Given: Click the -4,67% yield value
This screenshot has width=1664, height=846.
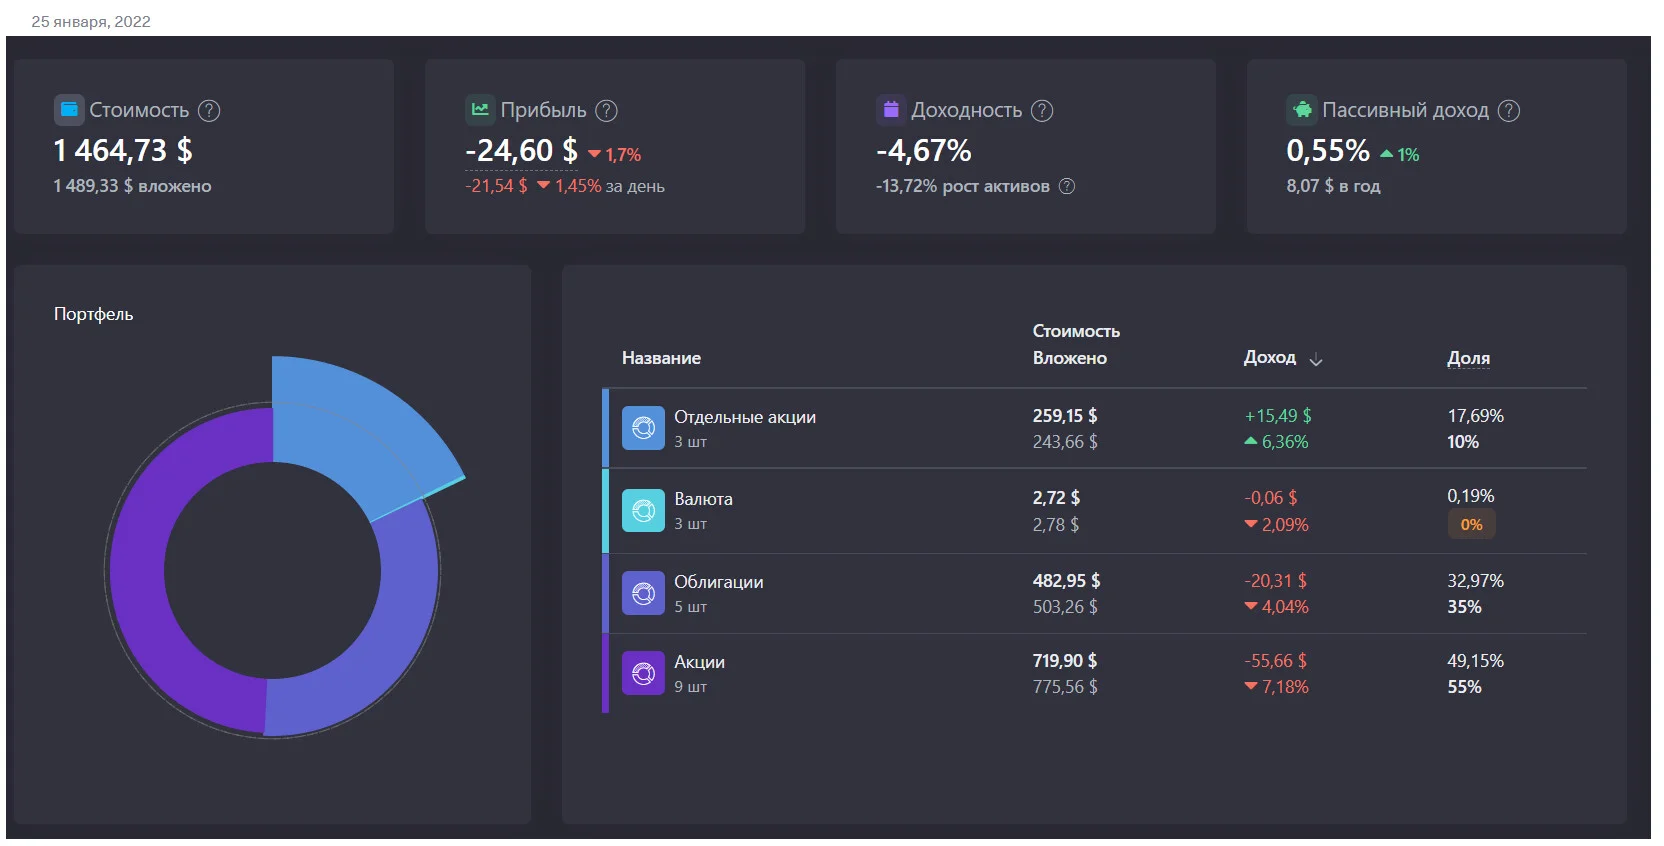Looking at the screenshot, I should click(924, 150).
